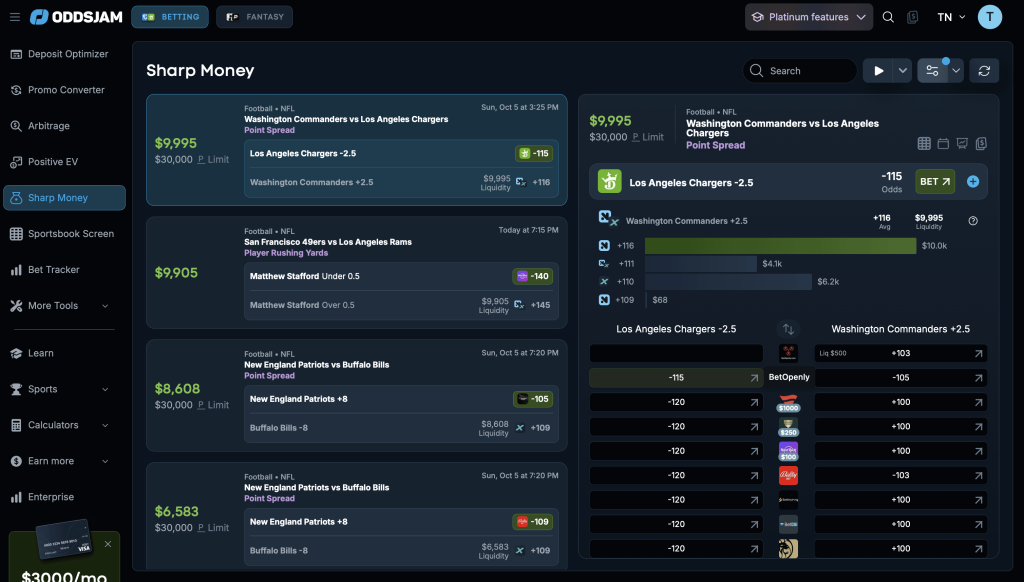This screenshot has width=1024, height=582.
Task: Select the 49ers vs Rams Player Rushing Yards card
Action: [x=357, y=272]
